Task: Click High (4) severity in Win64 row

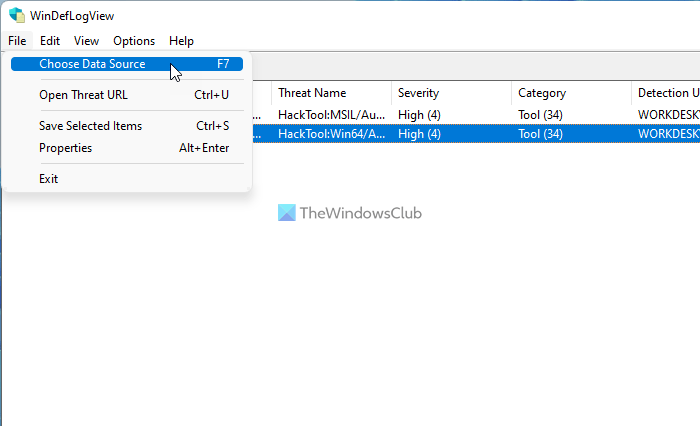Action: [x=419, y=134]
